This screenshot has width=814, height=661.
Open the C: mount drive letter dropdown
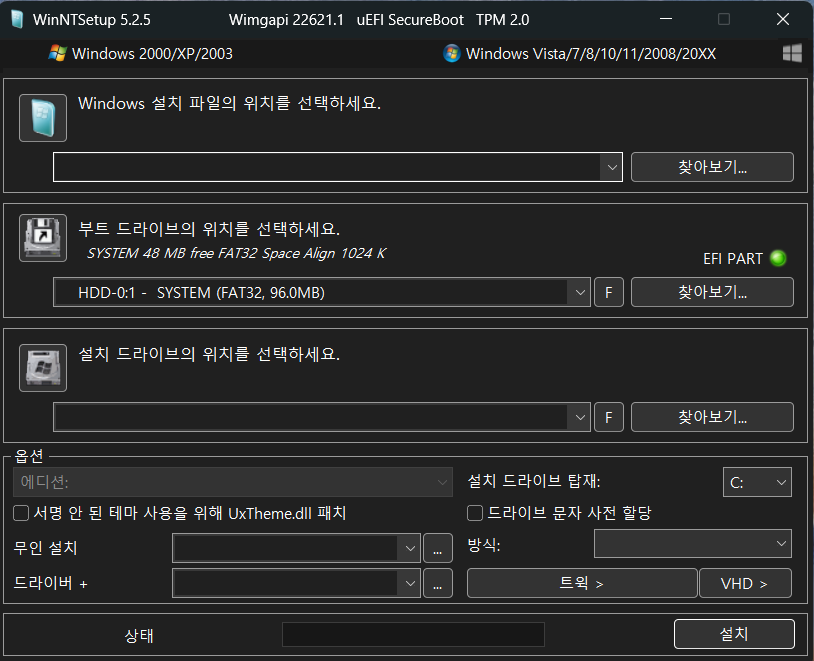coord(757,482)
